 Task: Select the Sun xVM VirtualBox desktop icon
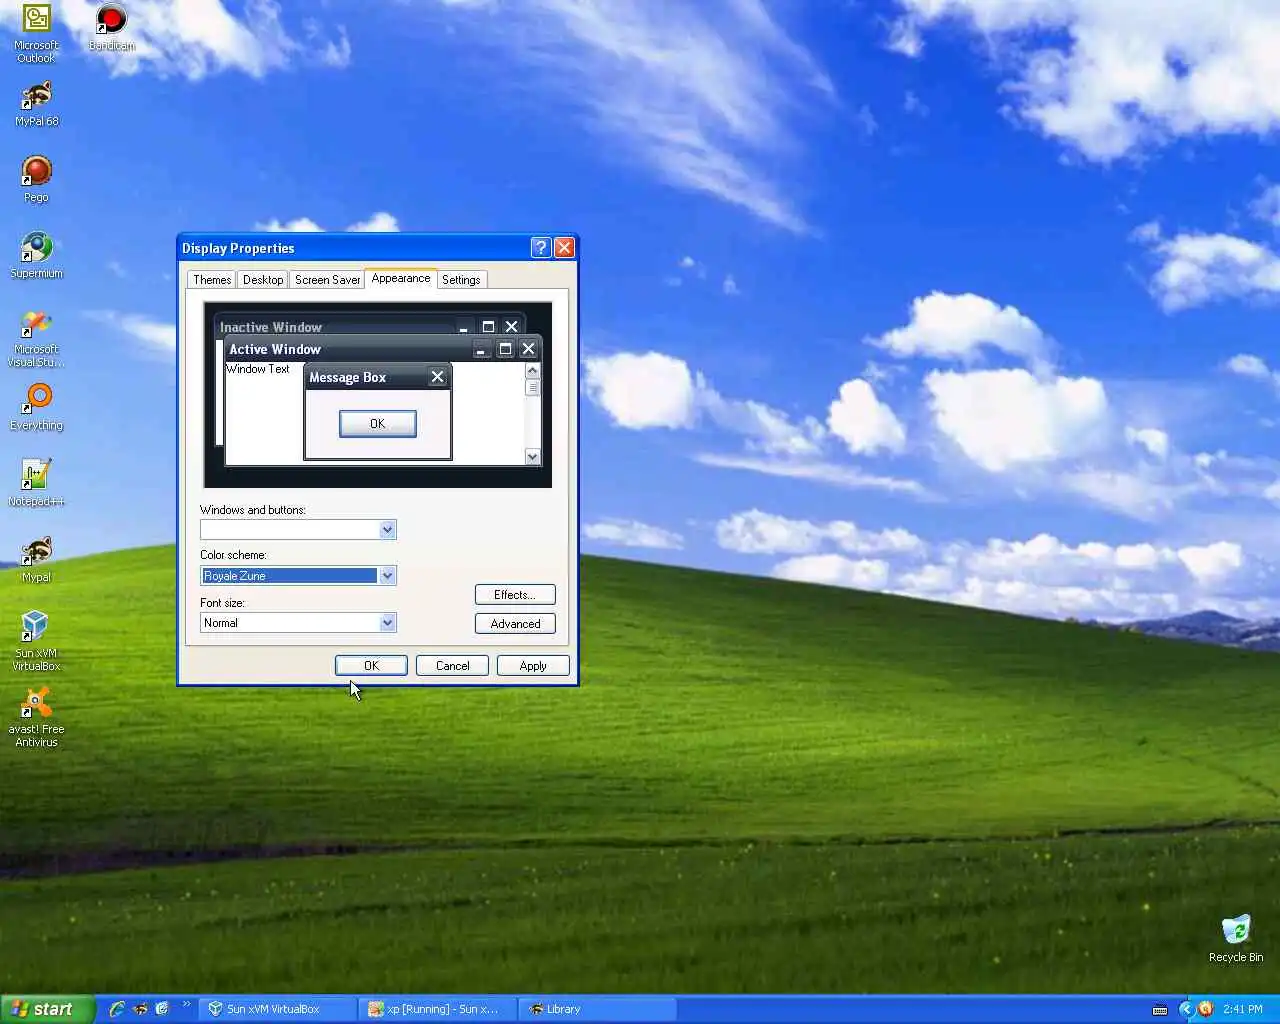coord(36,642)
